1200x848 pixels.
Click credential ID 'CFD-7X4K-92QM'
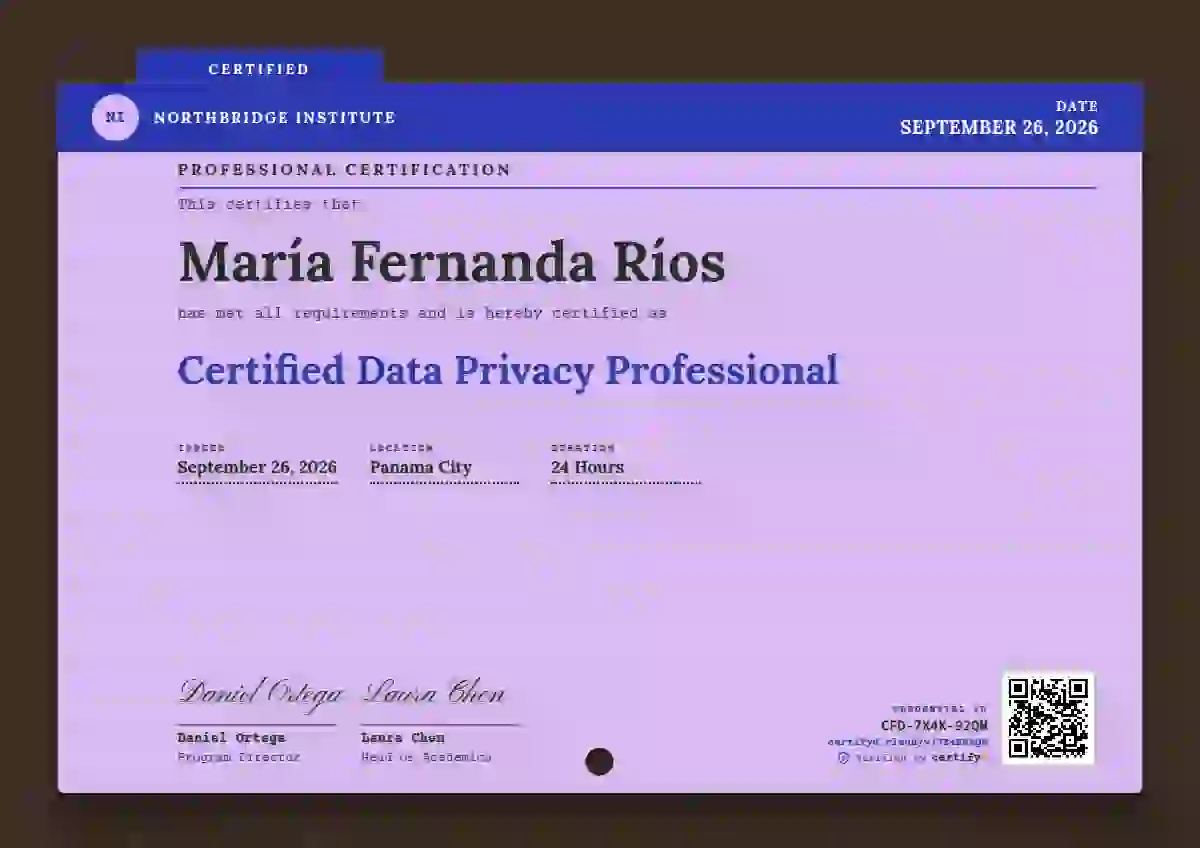pyautogui.click(x=934, y=725)
